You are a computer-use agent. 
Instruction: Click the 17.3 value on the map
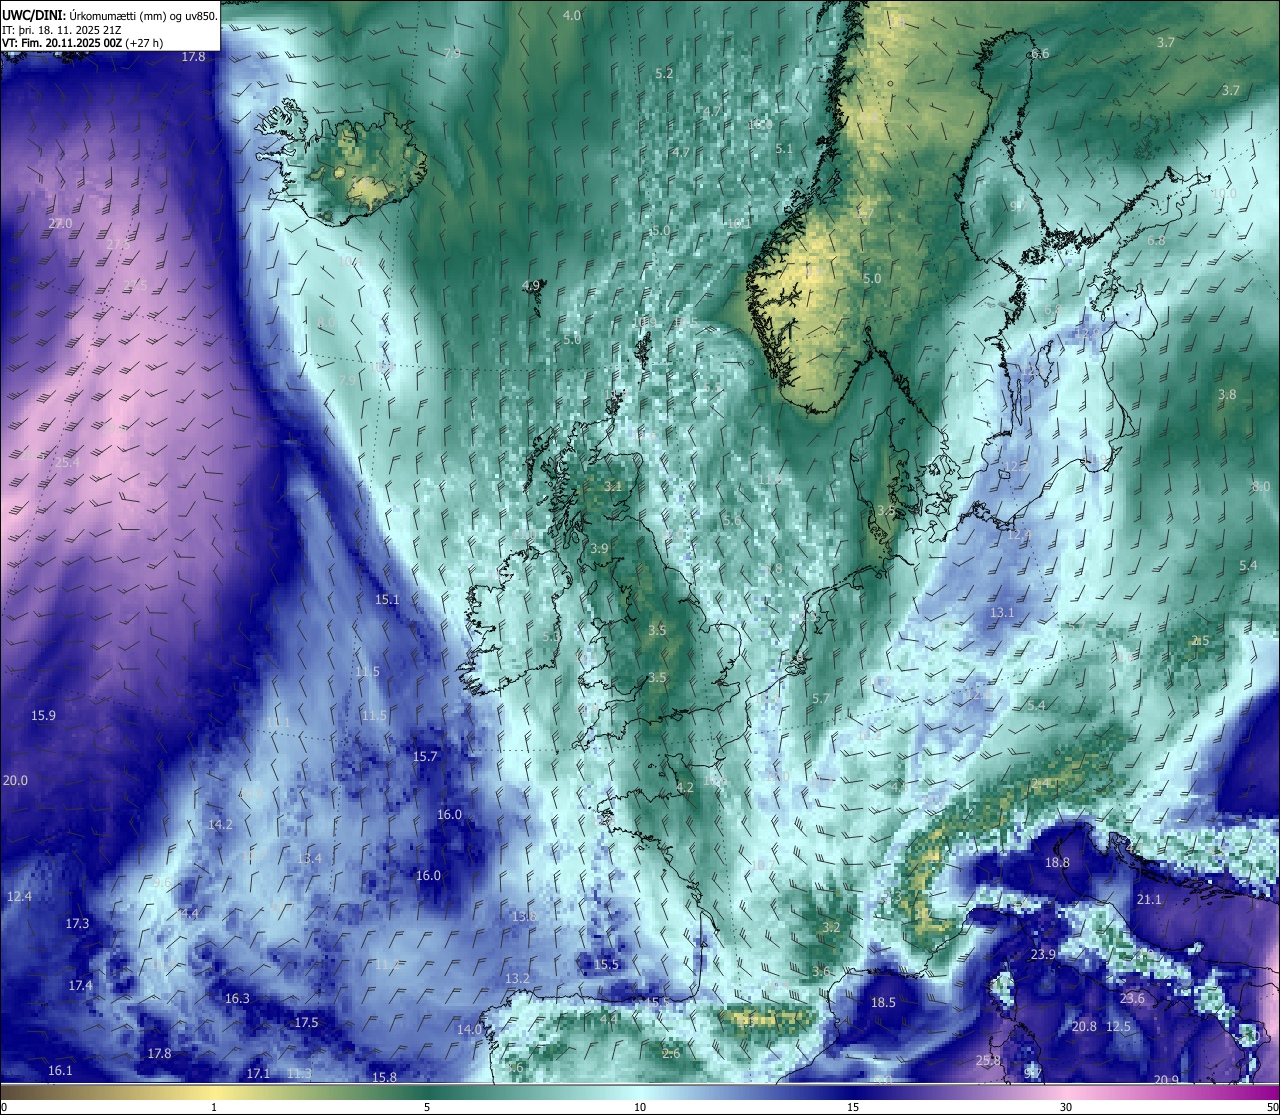[77, 923]
